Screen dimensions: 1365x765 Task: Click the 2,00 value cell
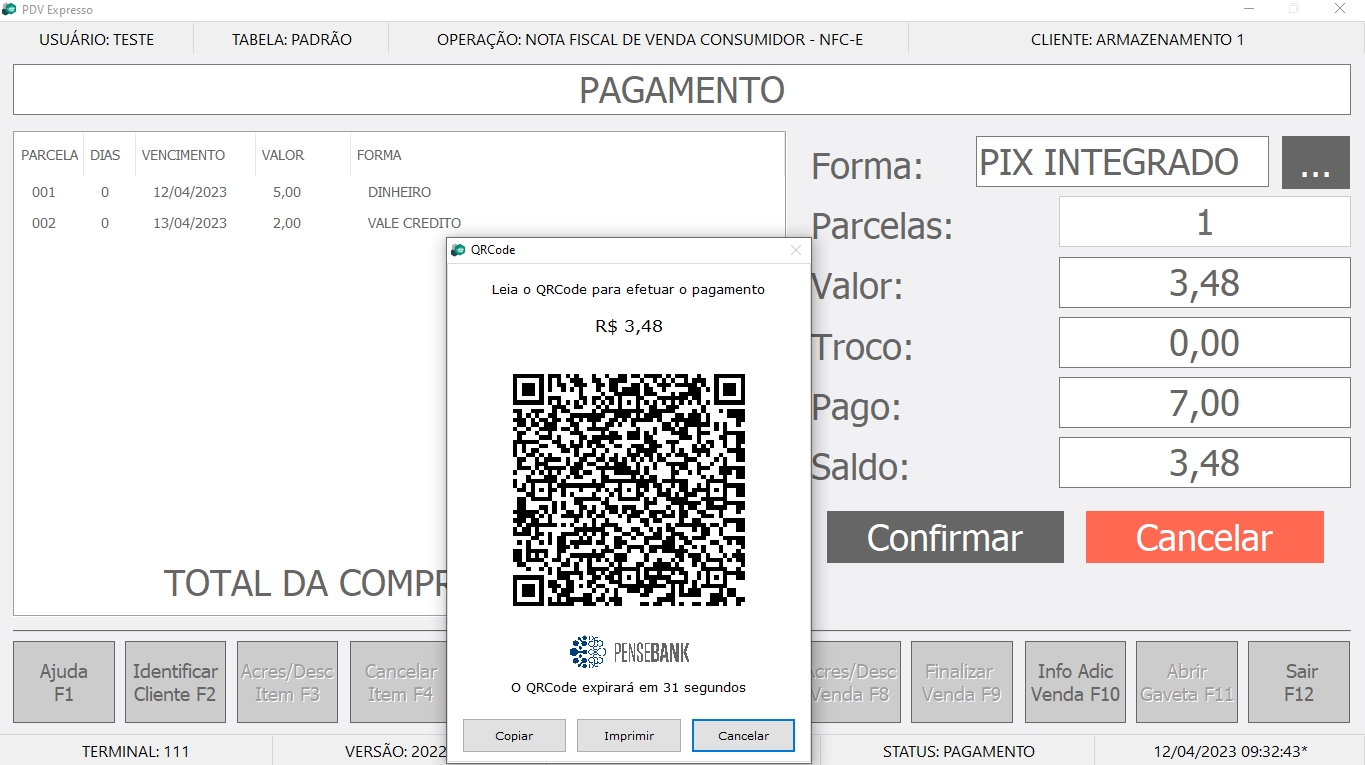coord(287,223)
